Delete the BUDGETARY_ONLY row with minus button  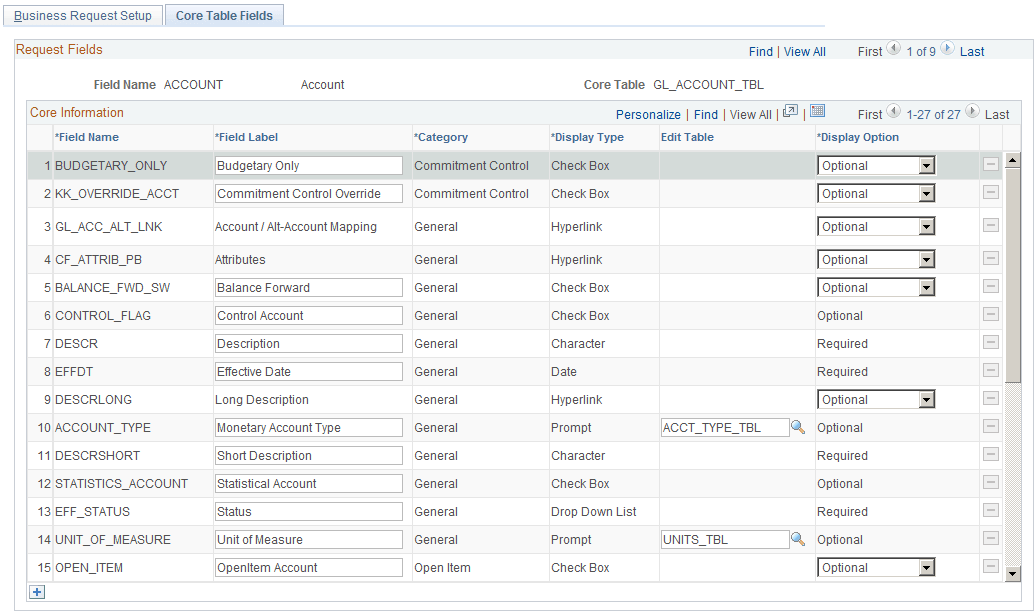990,165
